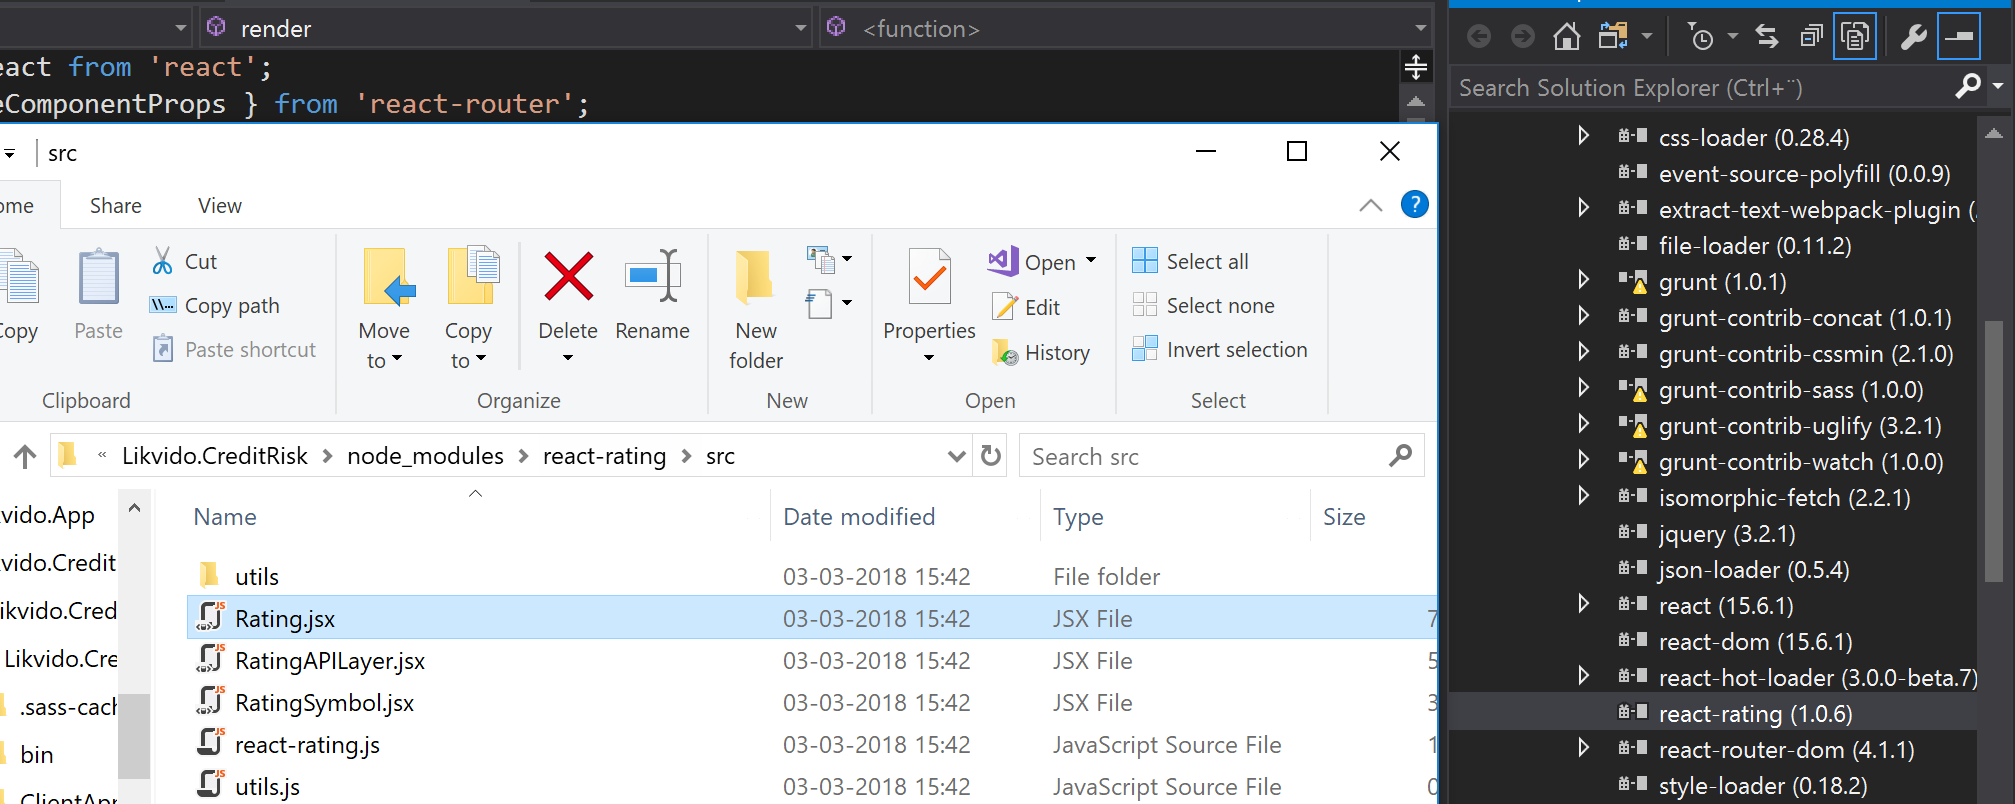Click the Rename icon in ribbon
Screen dimensions: 2015x804
(x=652, y=276)
